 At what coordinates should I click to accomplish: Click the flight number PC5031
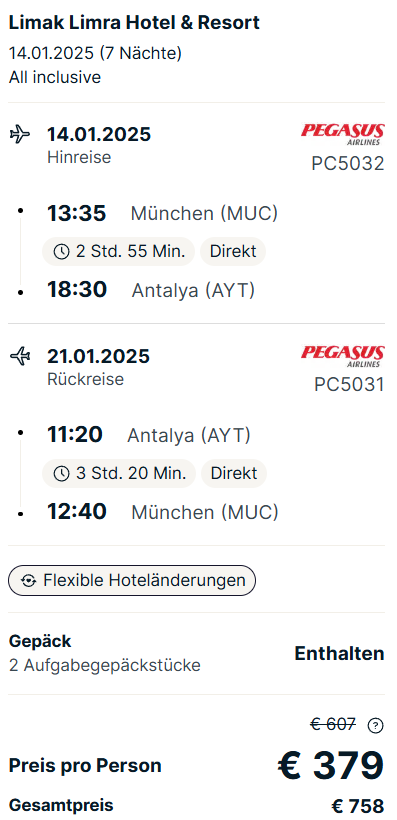[349, 385]
